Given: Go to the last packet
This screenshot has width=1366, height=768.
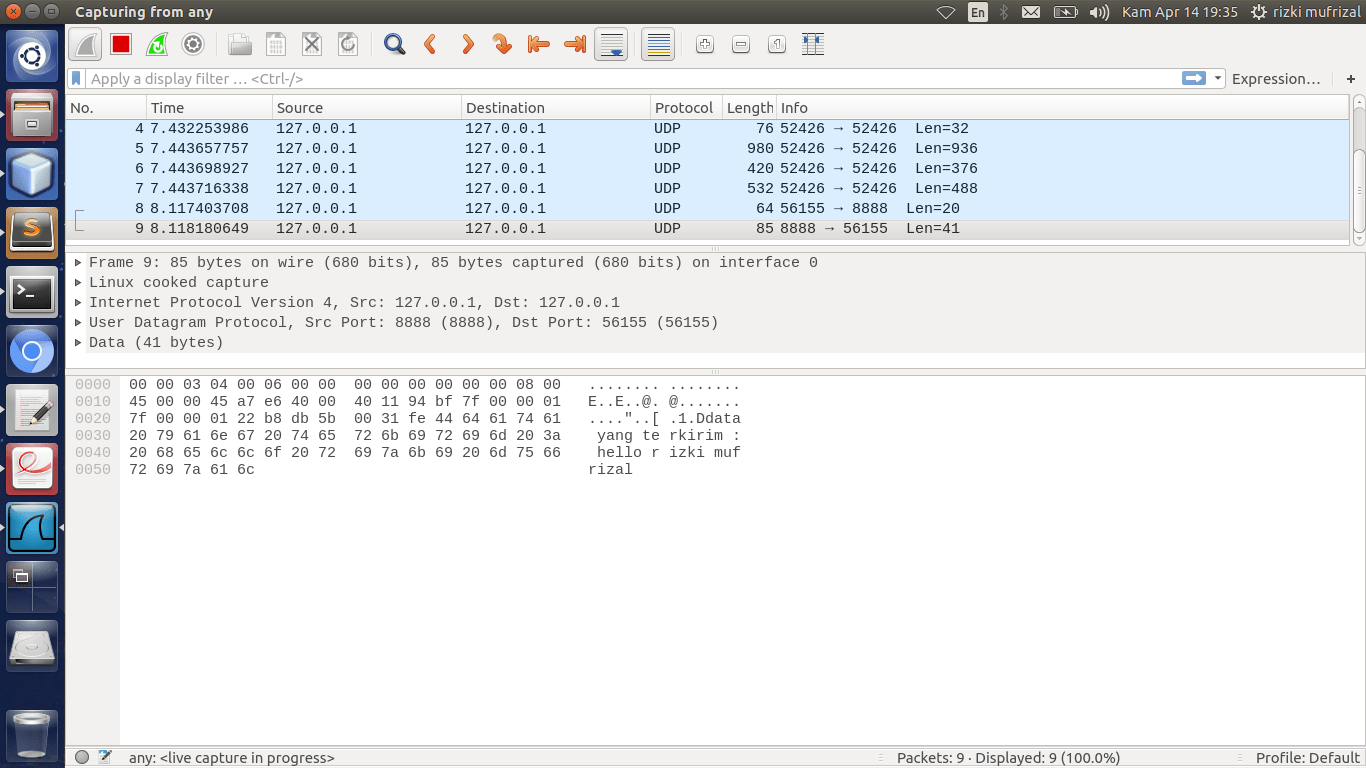Looking at the screenshot, I should (575, 44).
